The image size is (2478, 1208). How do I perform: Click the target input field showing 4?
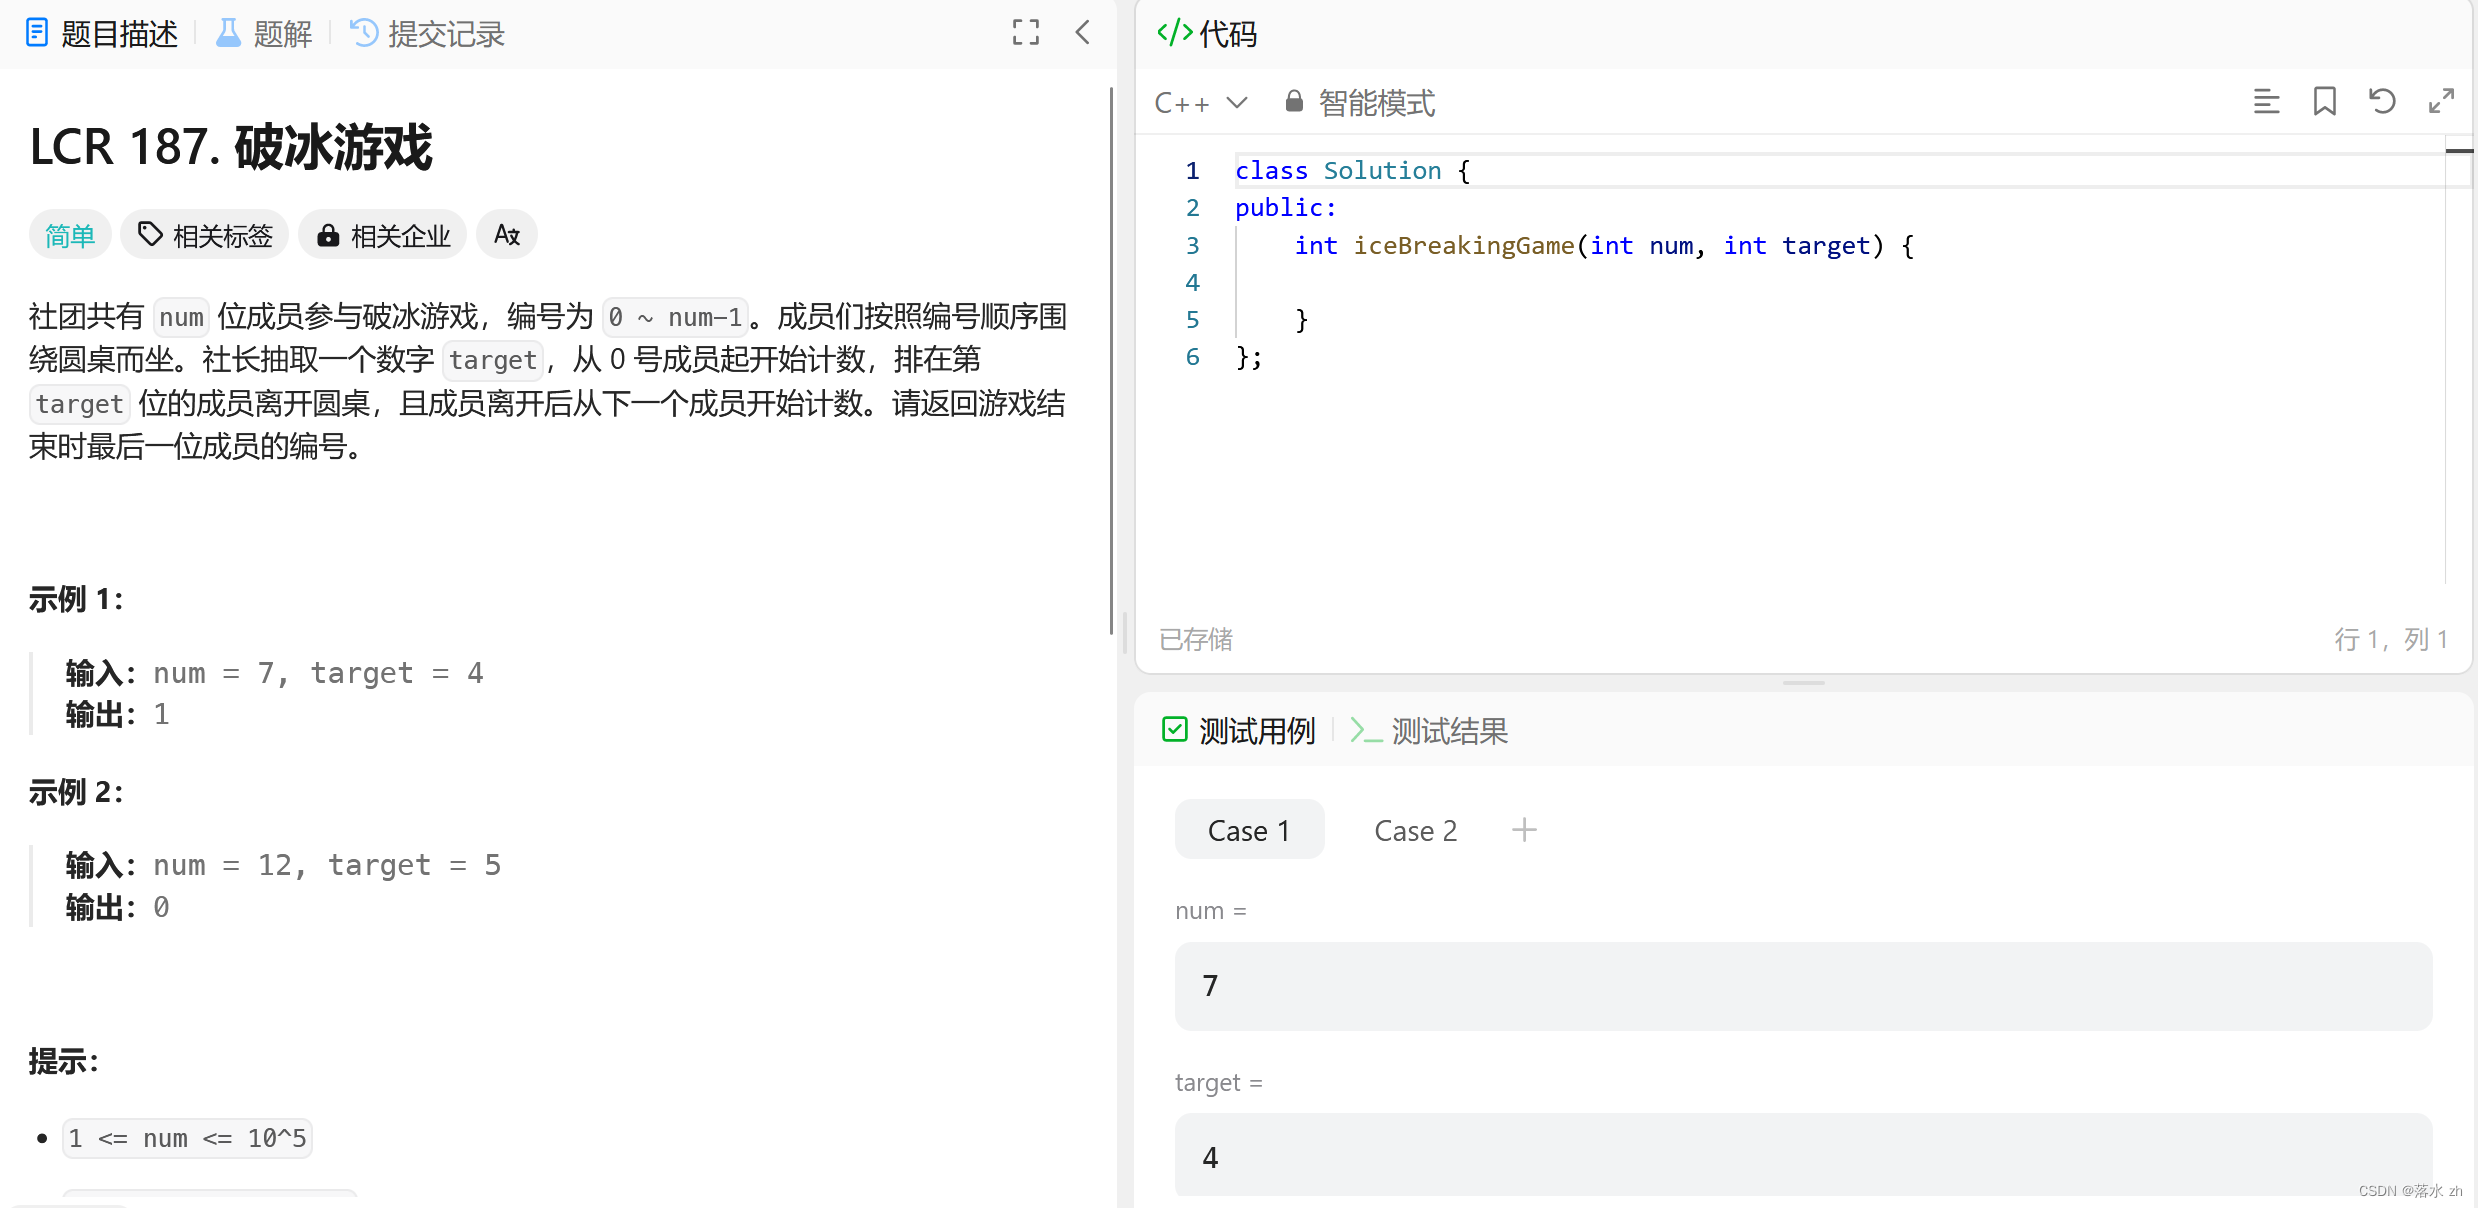(1802, 1156)
